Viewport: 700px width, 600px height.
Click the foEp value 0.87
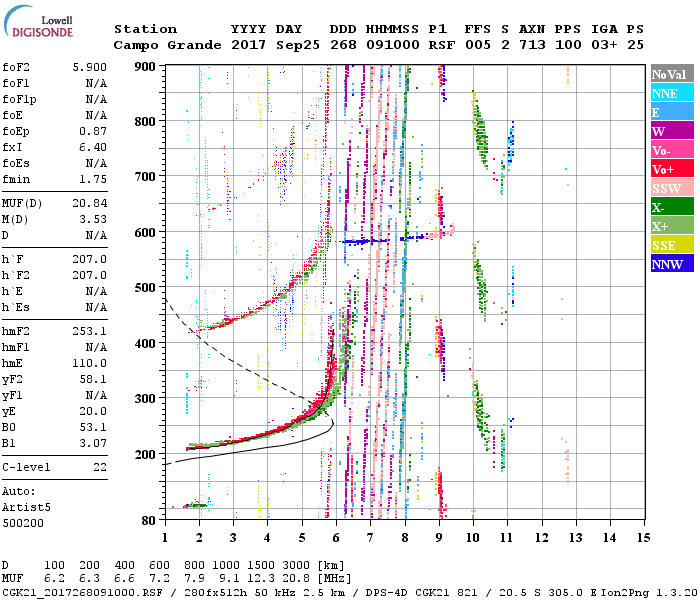click(x=93, y=131)
